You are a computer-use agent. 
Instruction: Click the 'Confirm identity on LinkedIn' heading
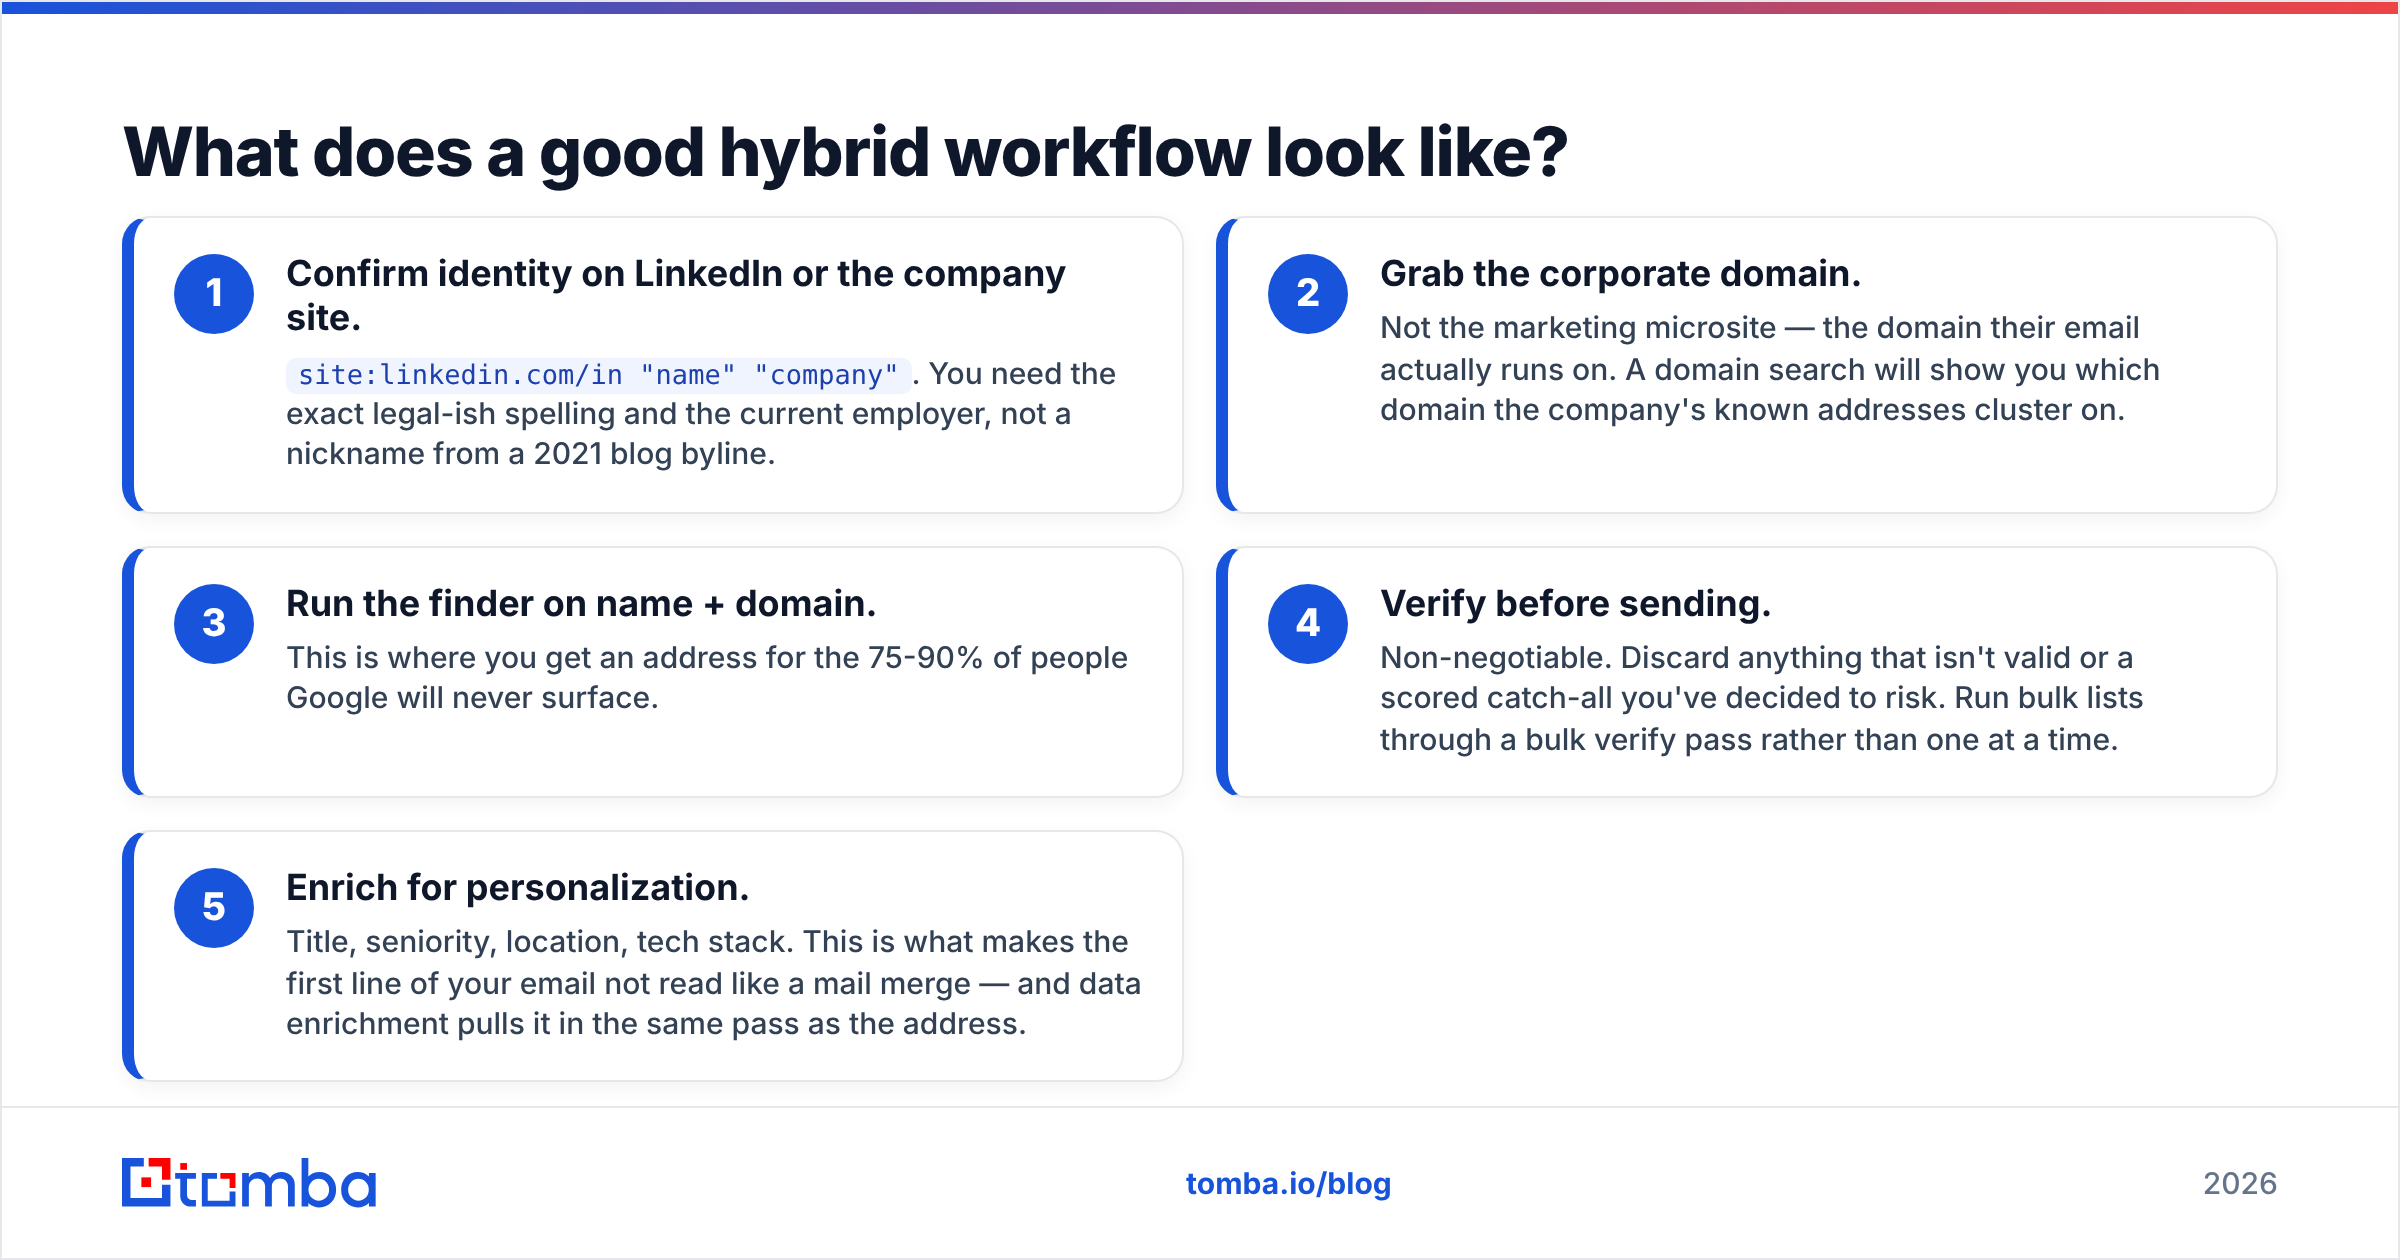(x=676, y=295)
